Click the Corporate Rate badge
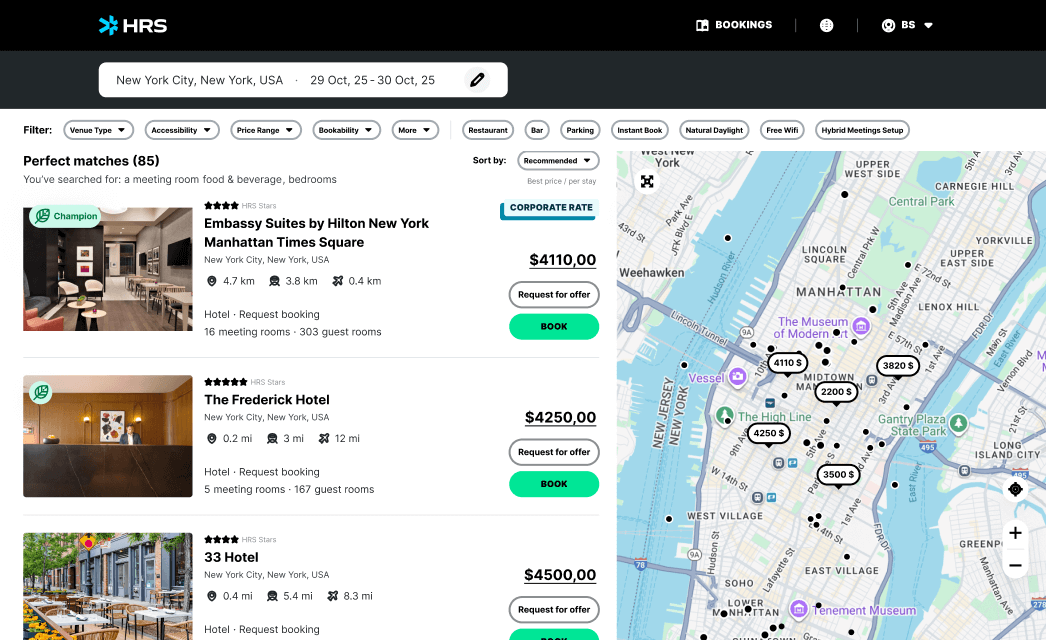 click(550, 209)
